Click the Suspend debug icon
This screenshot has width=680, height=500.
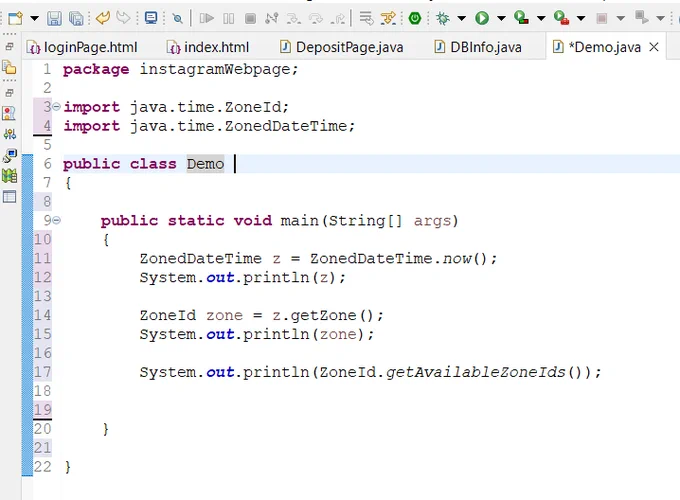[229, 18]
